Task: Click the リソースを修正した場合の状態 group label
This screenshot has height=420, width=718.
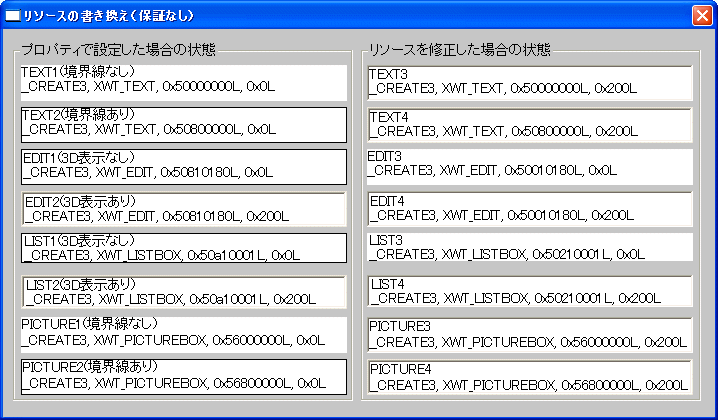Action: (x=459, y=49)
